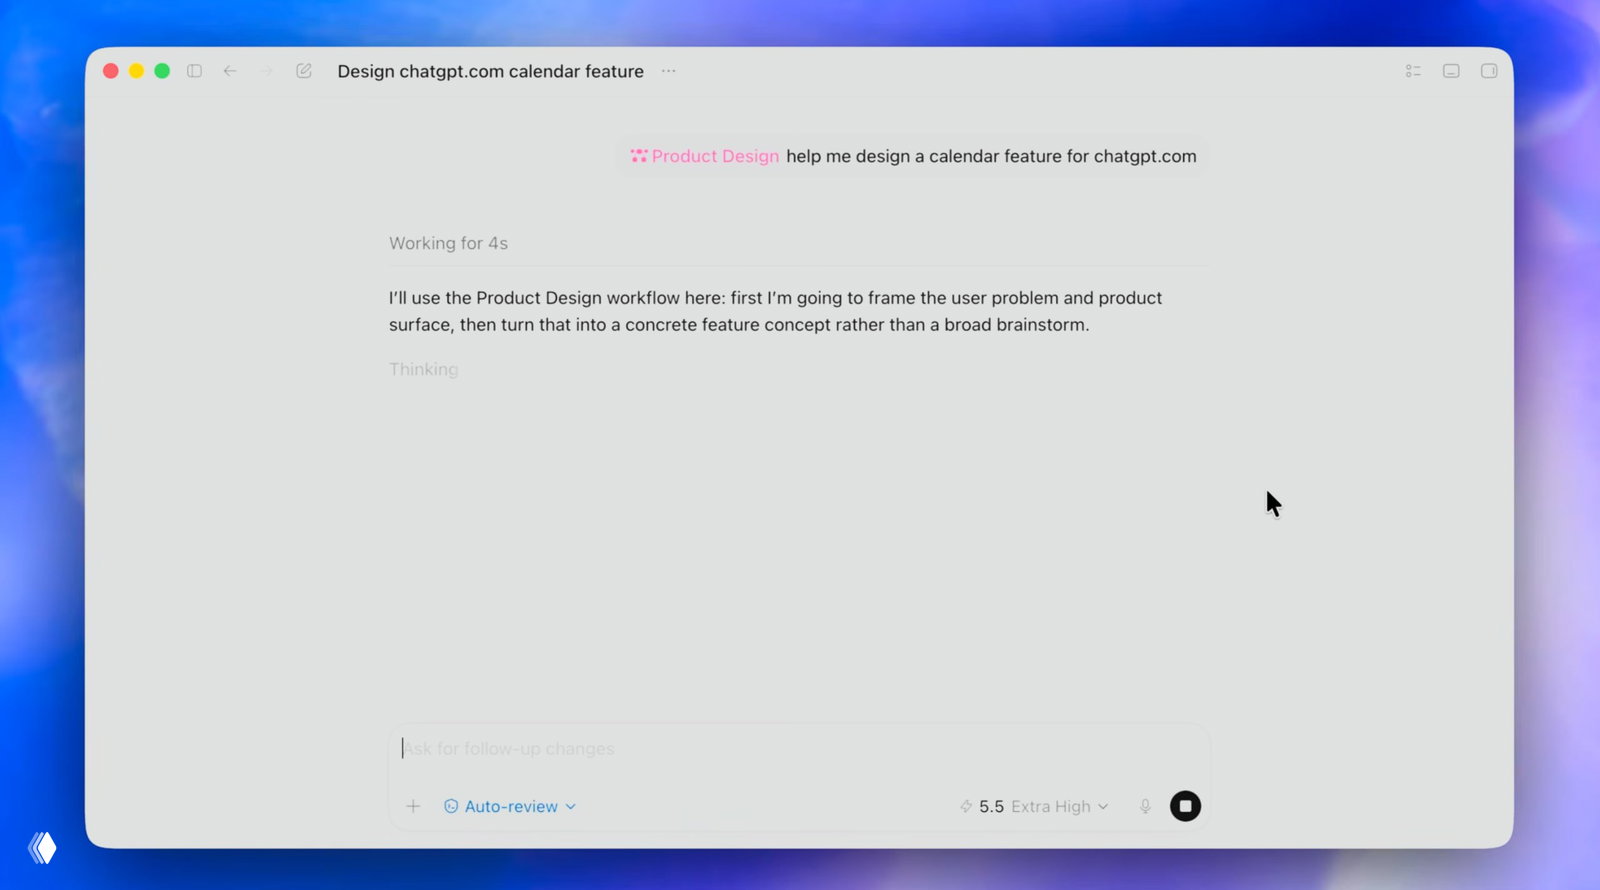Stop the response with the black stop button
The height and width of the screenshot is (890, 1600).
(x=1185, y=806)
